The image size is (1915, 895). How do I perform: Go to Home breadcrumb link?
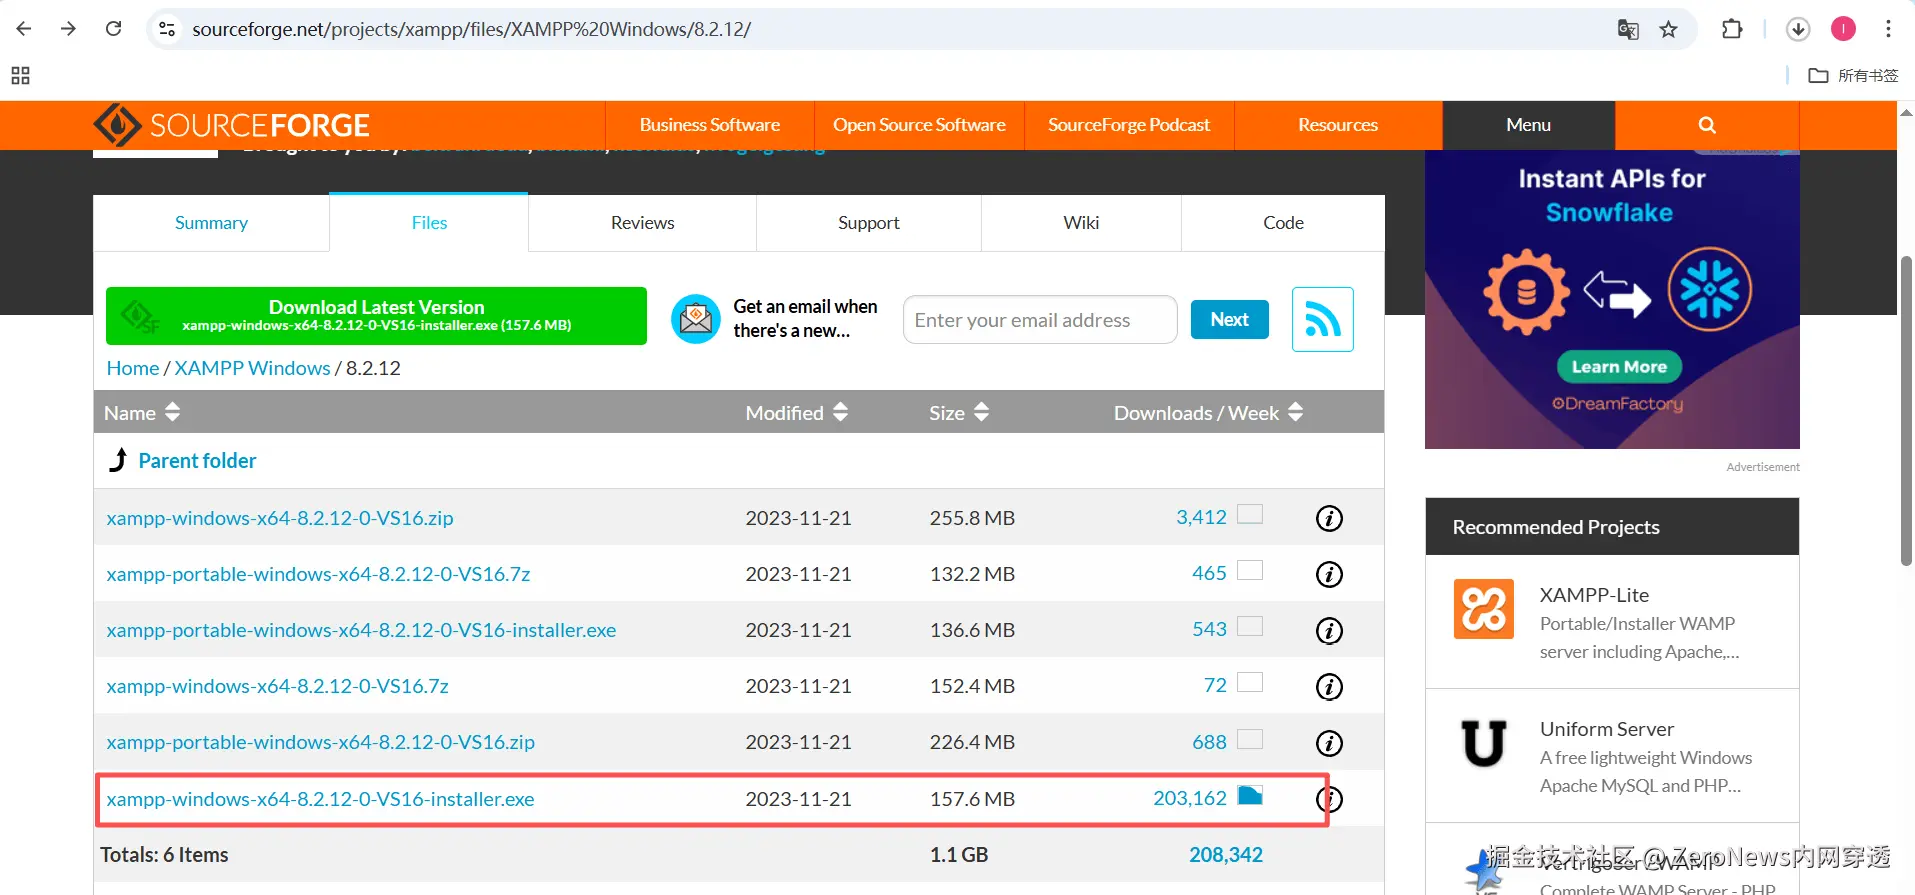[x=133, y=368]
